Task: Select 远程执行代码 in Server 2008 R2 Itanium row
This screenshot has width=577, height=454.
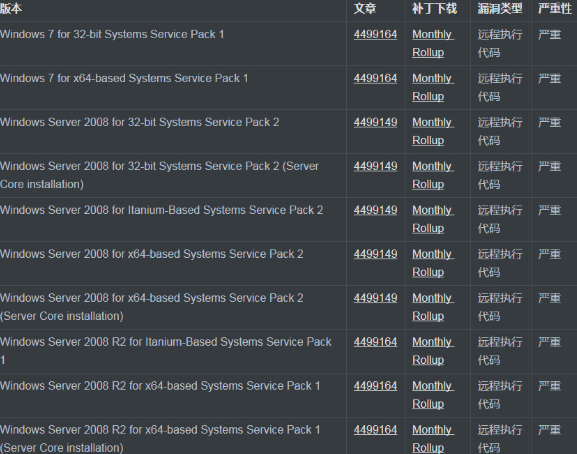Action: [x=500, y=351]
